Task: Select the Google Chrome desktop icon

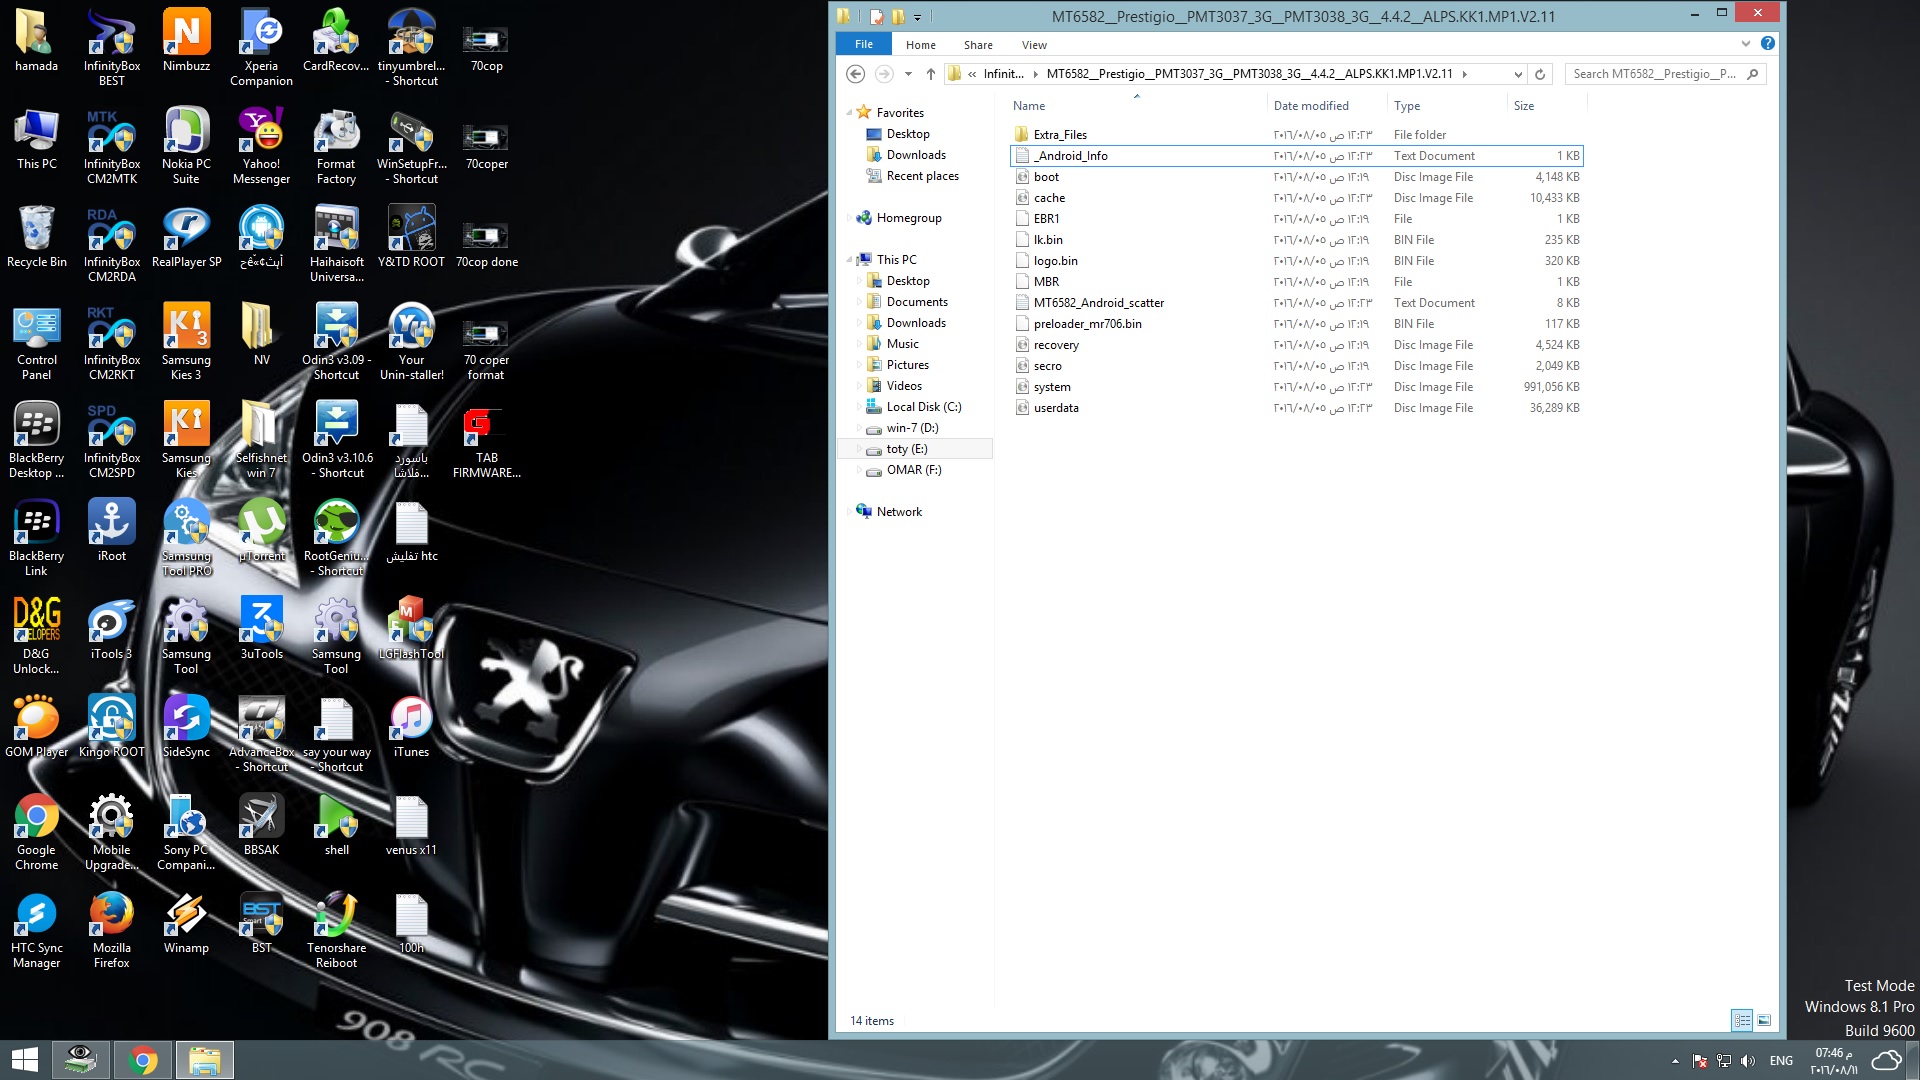Action: 36,831
